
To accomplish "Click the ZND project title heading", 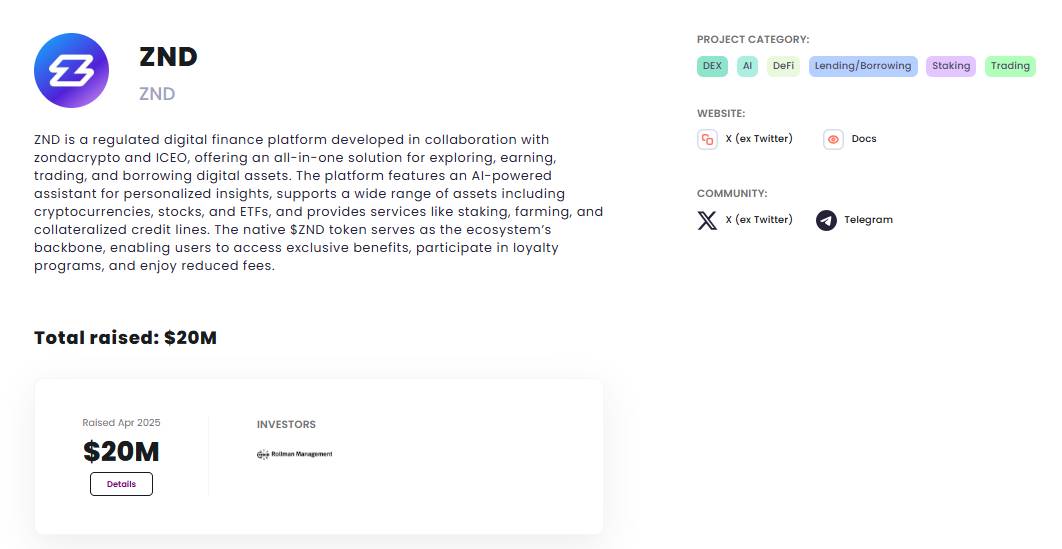I will pyautogui.click(x=168, y=57).
